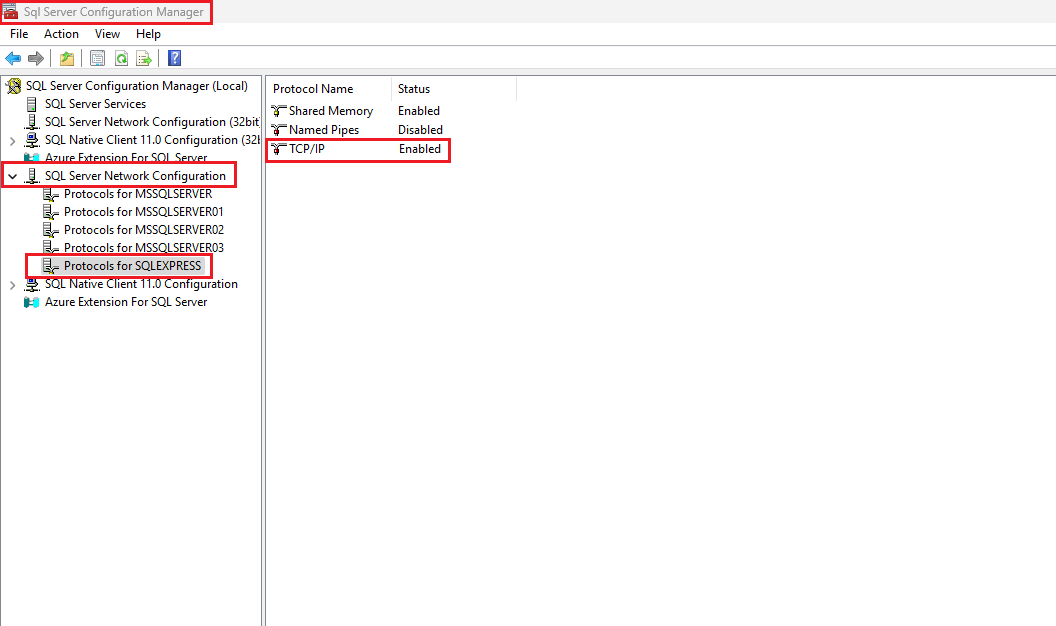This screenshot has width=1056, height=626.
Task: Click the Disabled status of Named Pipes
Action: 420,129
